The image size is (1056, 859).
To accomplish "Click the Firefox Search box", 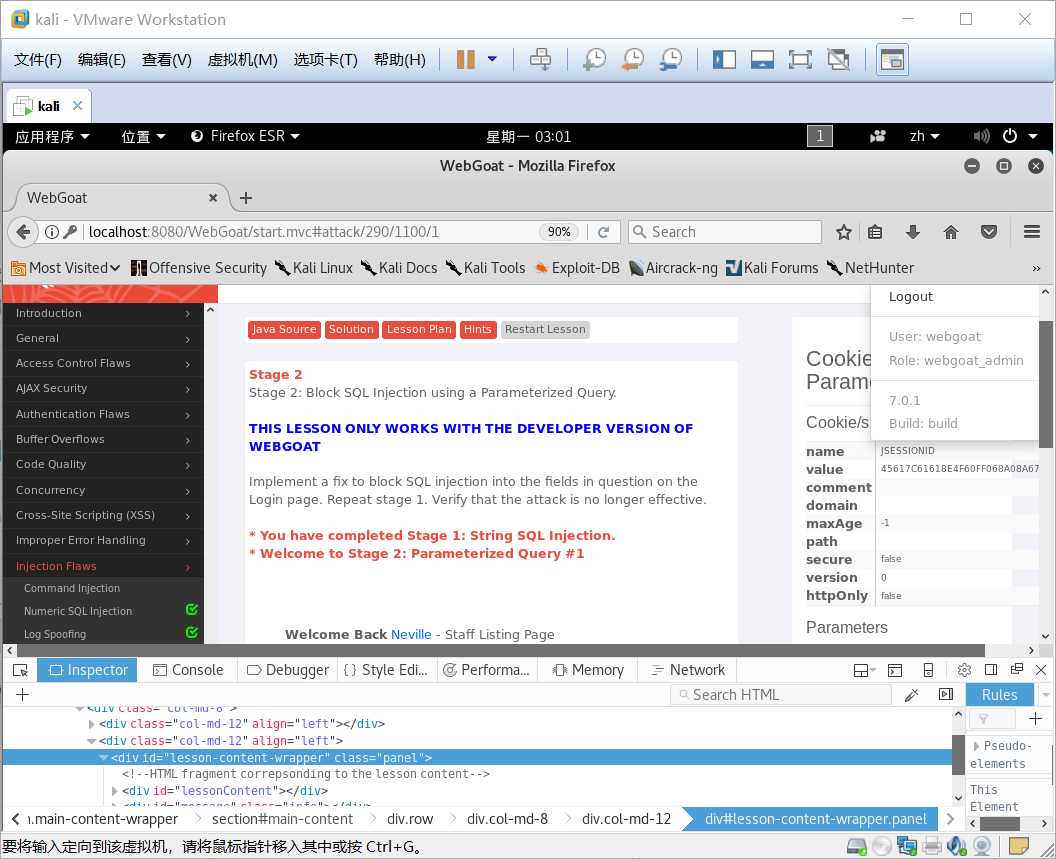I will click(725, 232).
